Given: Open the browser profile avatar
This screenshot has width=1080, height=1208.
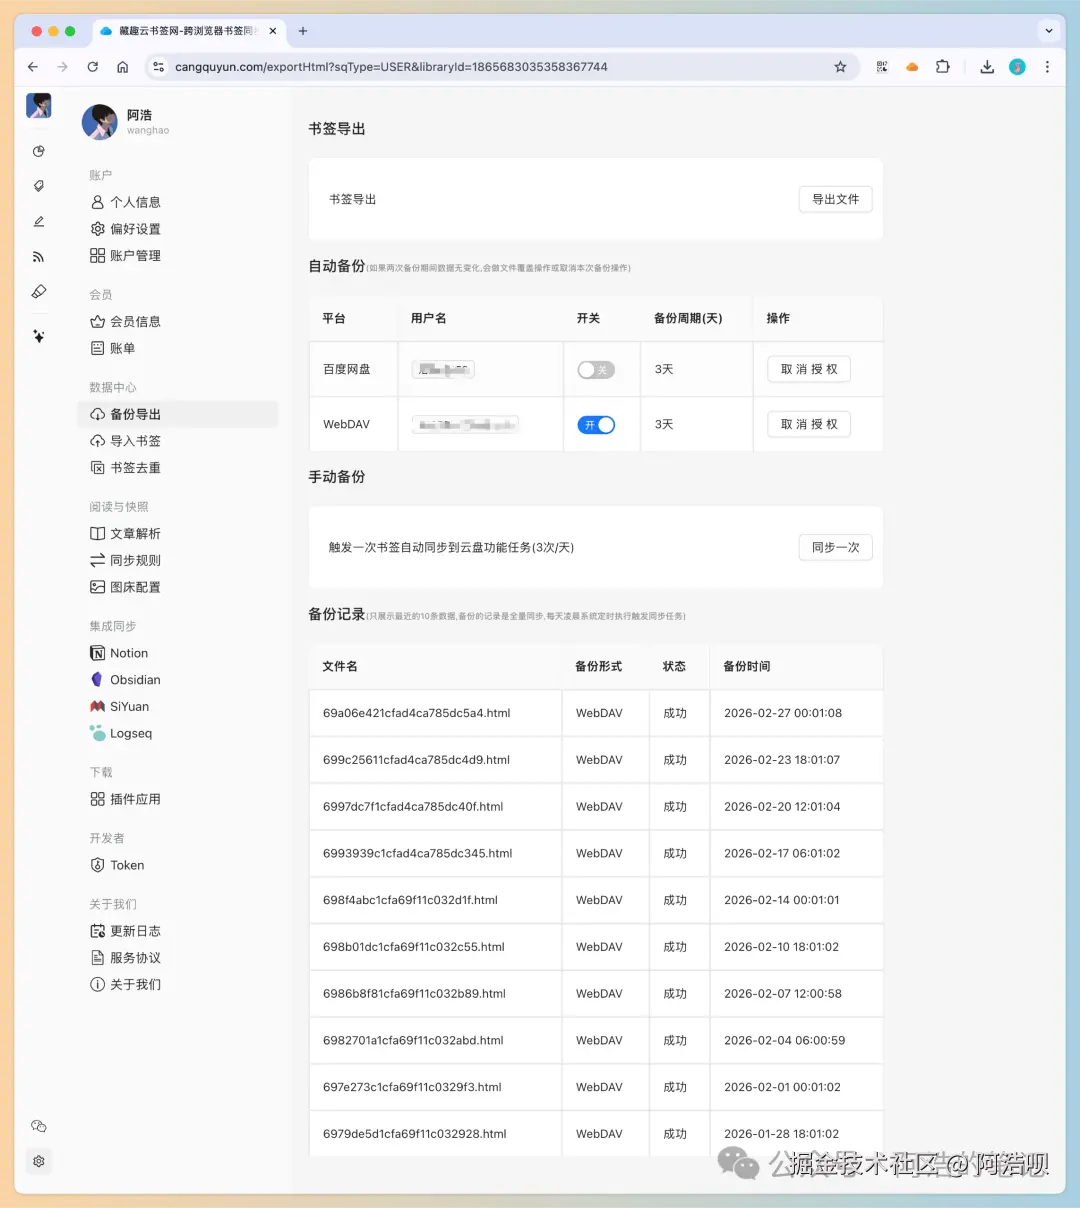Looking at the screenshot, I should (1017, 67).
